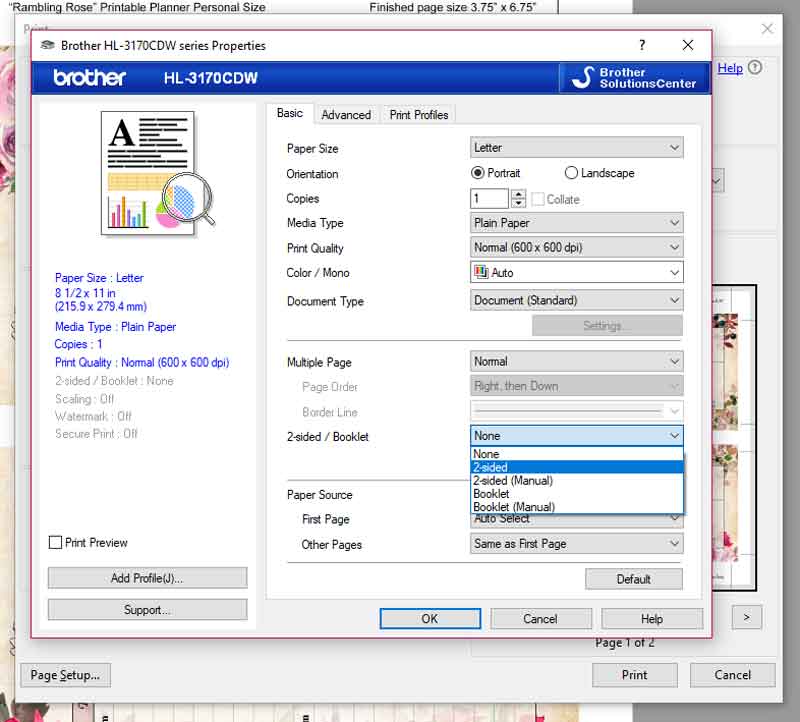Collapse the 2-sided / Booklet dropdown

pyautogui.click(x=577, y=436)
